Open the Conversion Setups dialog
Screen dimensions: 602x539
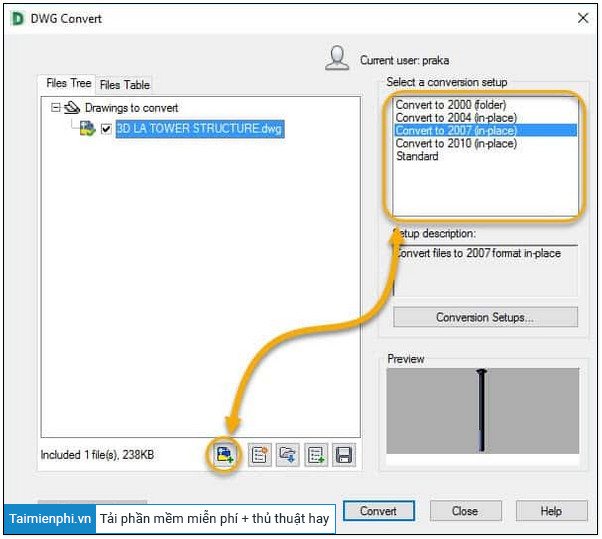pos(485,317)
